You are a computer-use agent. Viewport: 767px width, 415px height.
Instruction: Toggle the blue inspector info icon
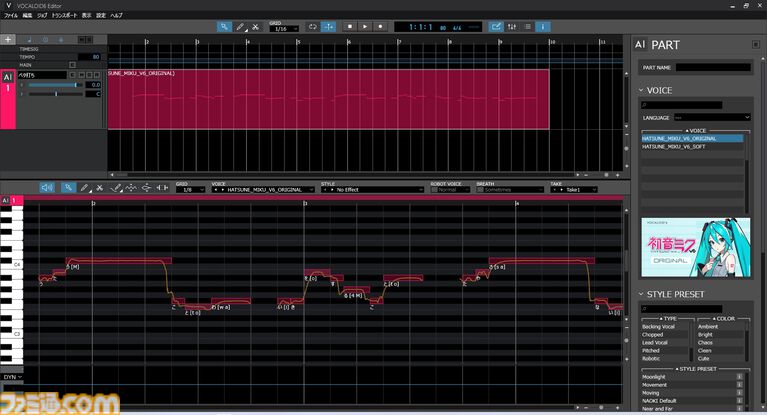[543, 27]
